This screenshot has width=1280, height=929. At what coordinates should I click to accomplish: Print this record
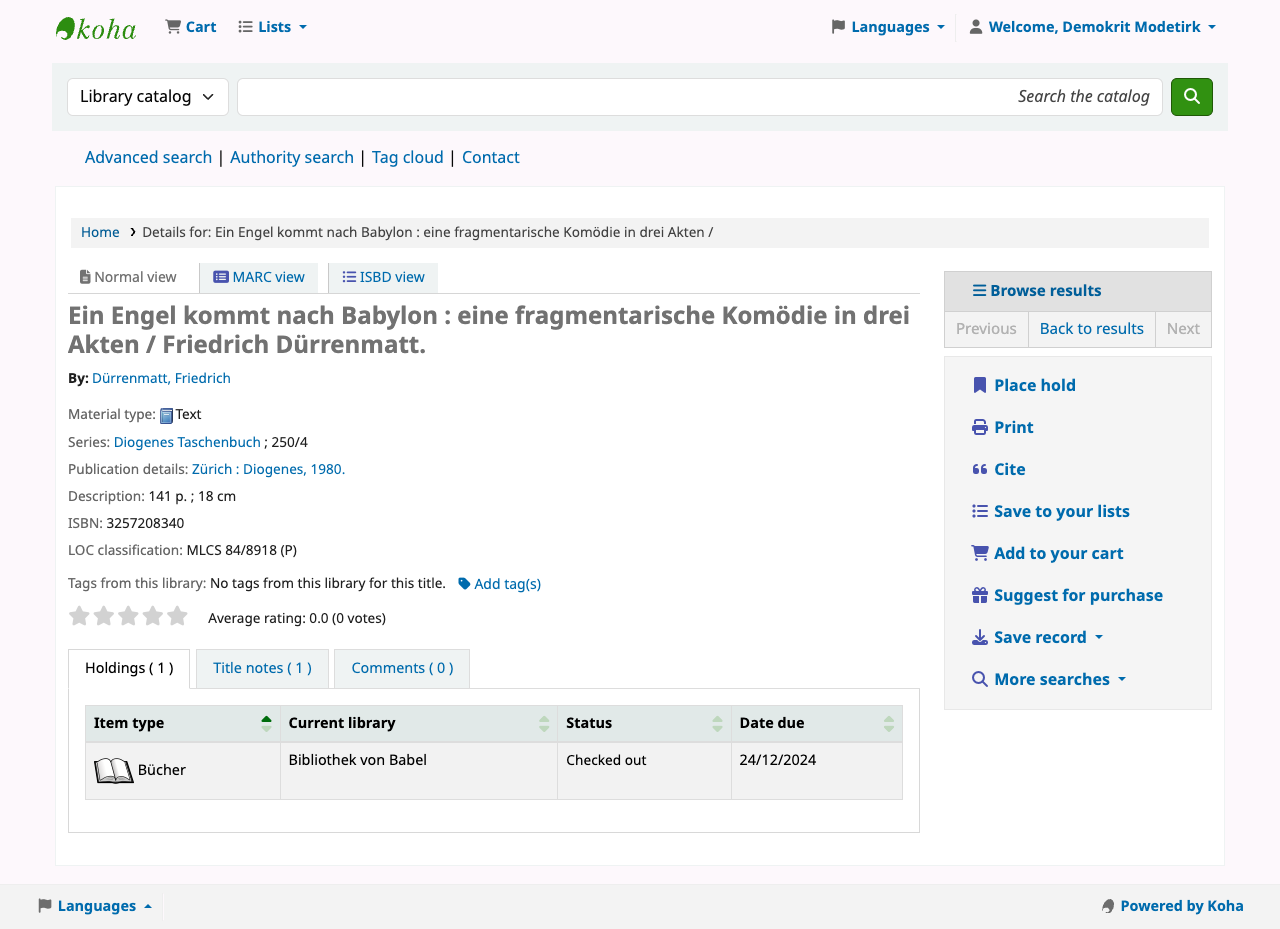[x=1003, y=428]
